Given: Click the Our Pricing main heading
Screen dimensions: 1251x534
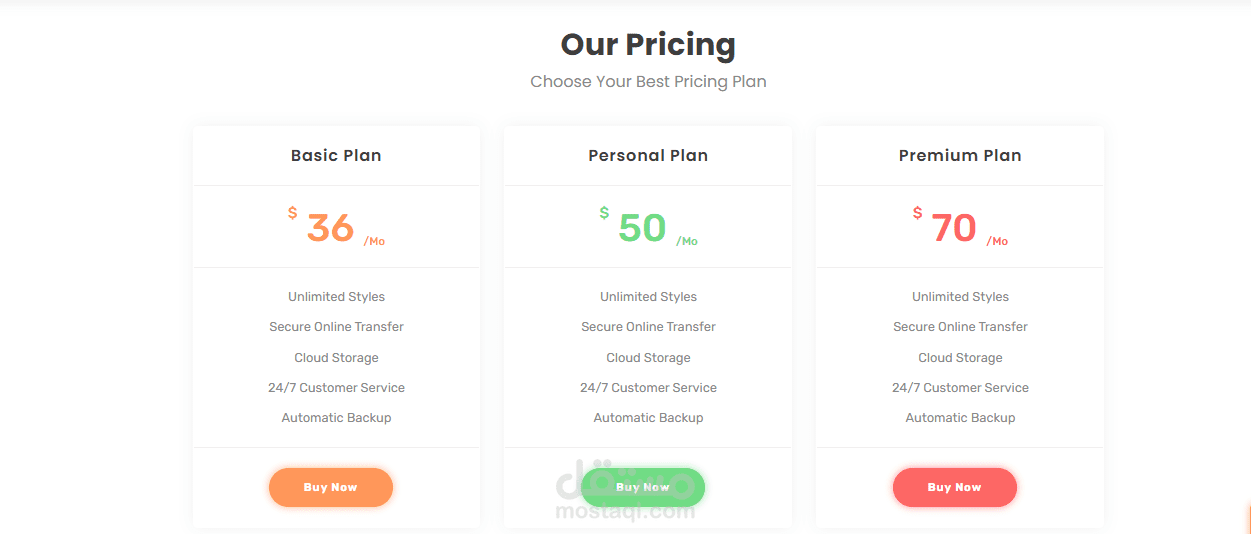Looking at the screenshot, I should tap(648, 44).
